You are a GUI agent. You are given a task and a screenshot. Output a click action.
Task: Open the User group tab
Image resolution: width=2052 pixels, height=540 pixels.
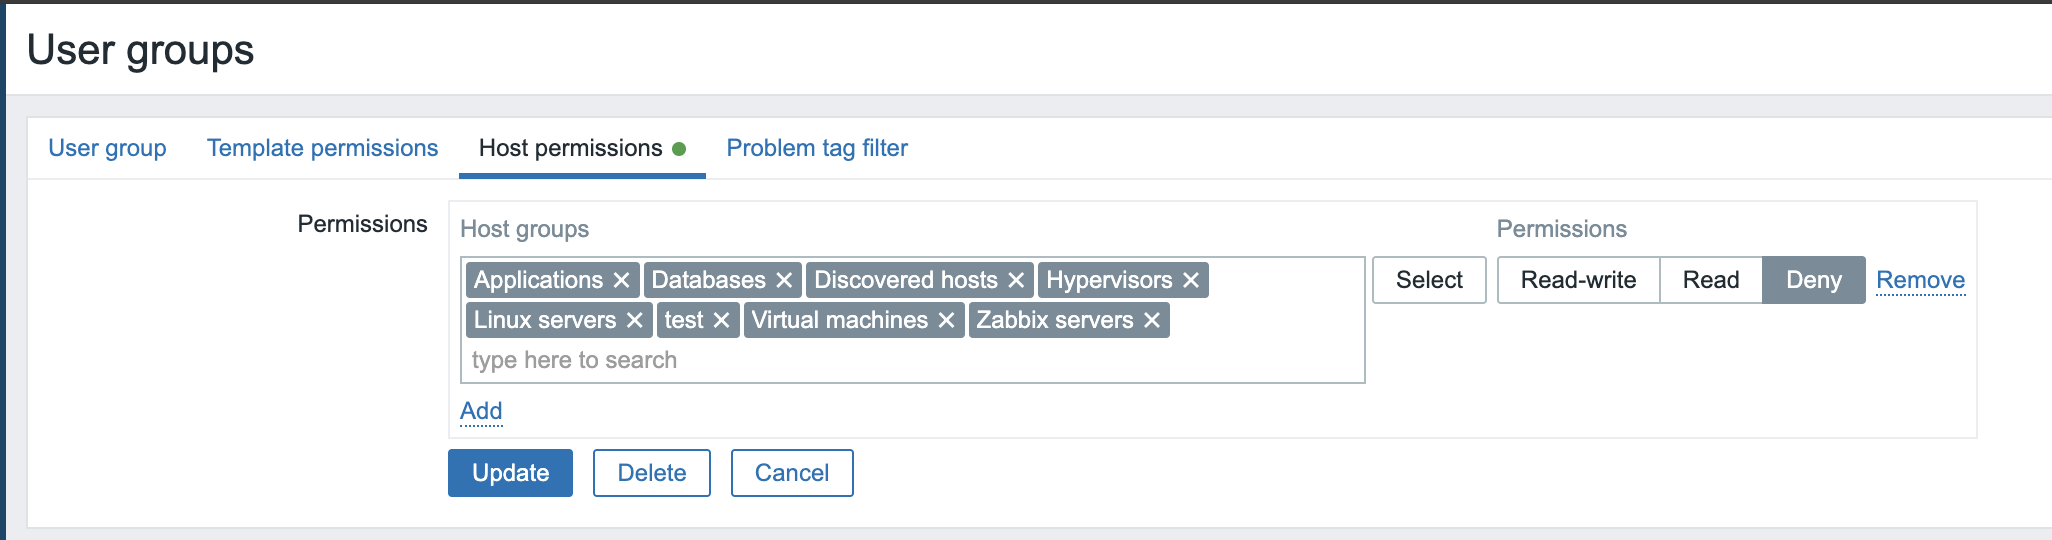click(x=107, y=148)
